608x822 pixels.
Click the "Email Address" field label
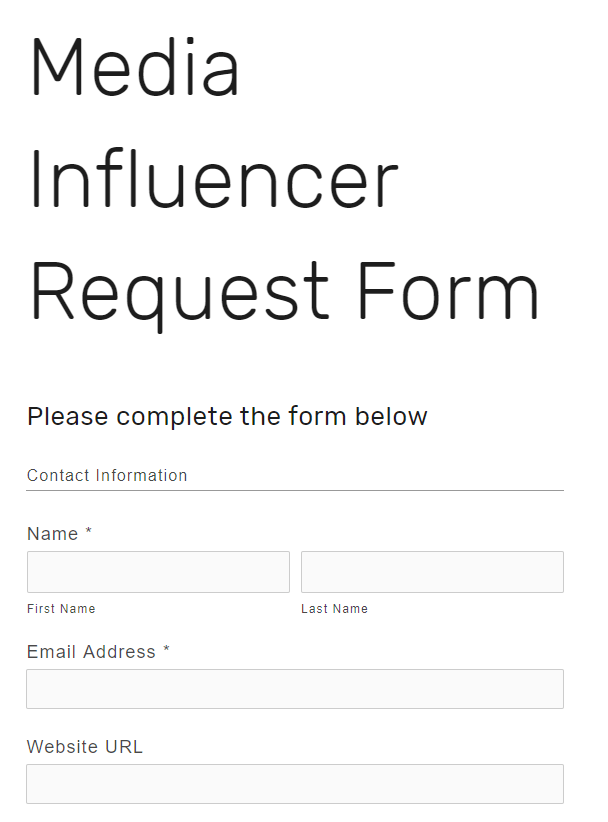(x=91, y=652)
